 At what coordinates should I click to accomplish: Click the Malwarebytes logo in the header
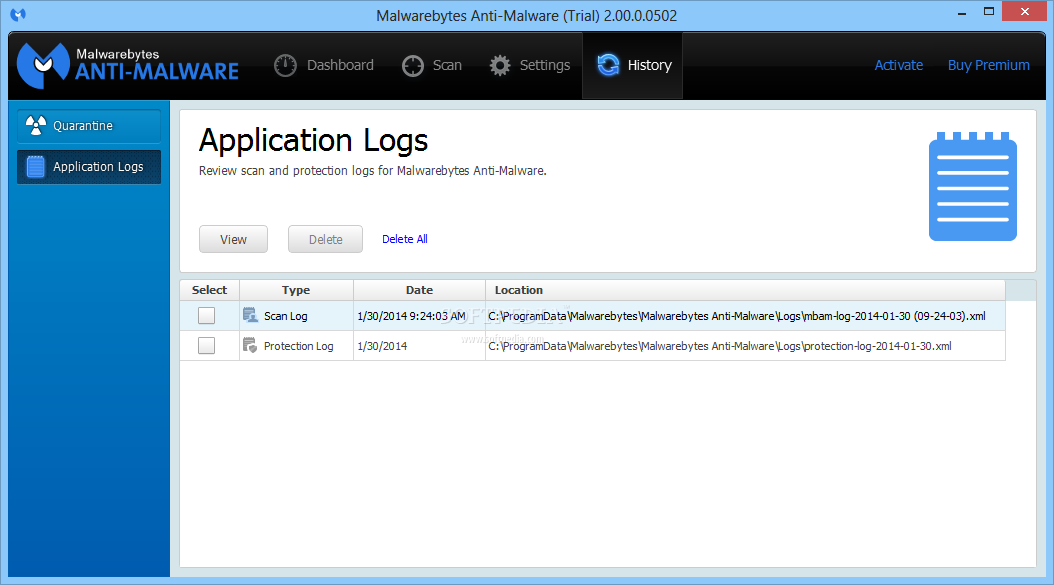[x=128, y=65]
